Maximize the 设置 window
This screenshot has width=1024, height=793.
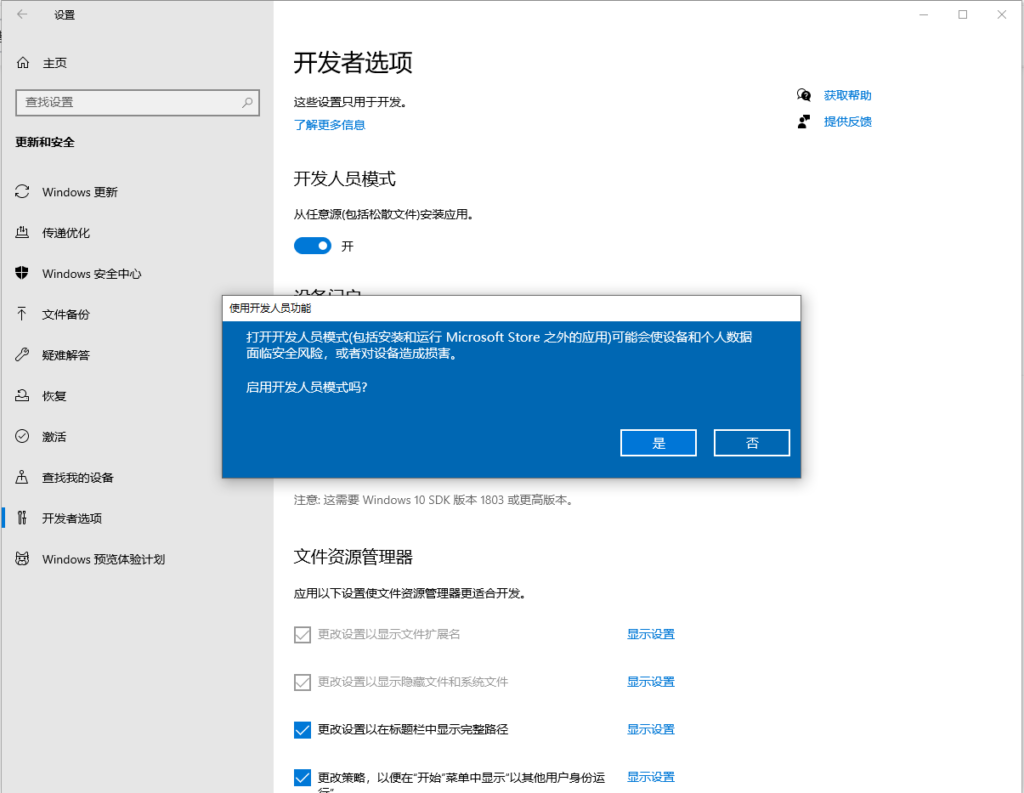click(963, 14)
